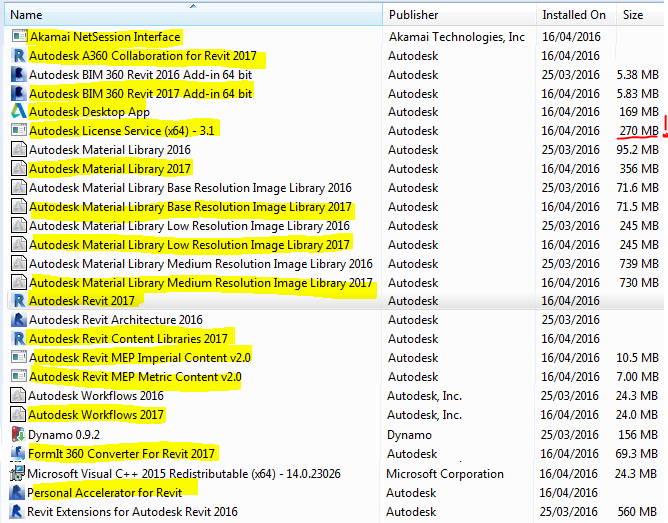Click the Revit MEP Metric Content icon
Viewport: 668px width, 523px height.
19,376
